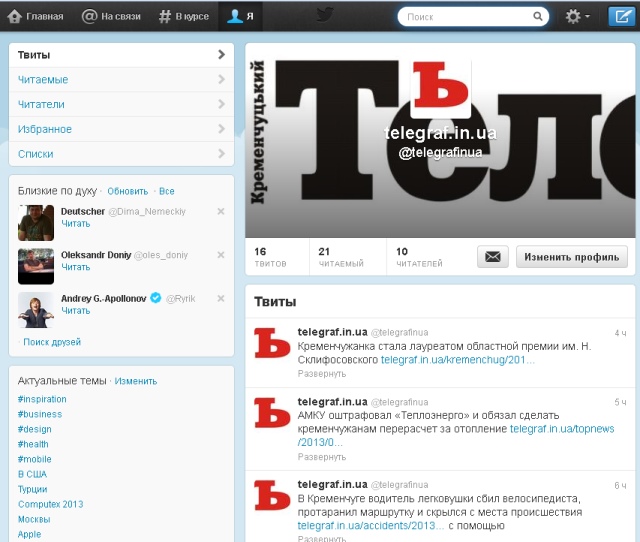640x542 pixels.
Task: Click the Twitter bird logo
Action: pyautogui.click(x=324, y=15)
